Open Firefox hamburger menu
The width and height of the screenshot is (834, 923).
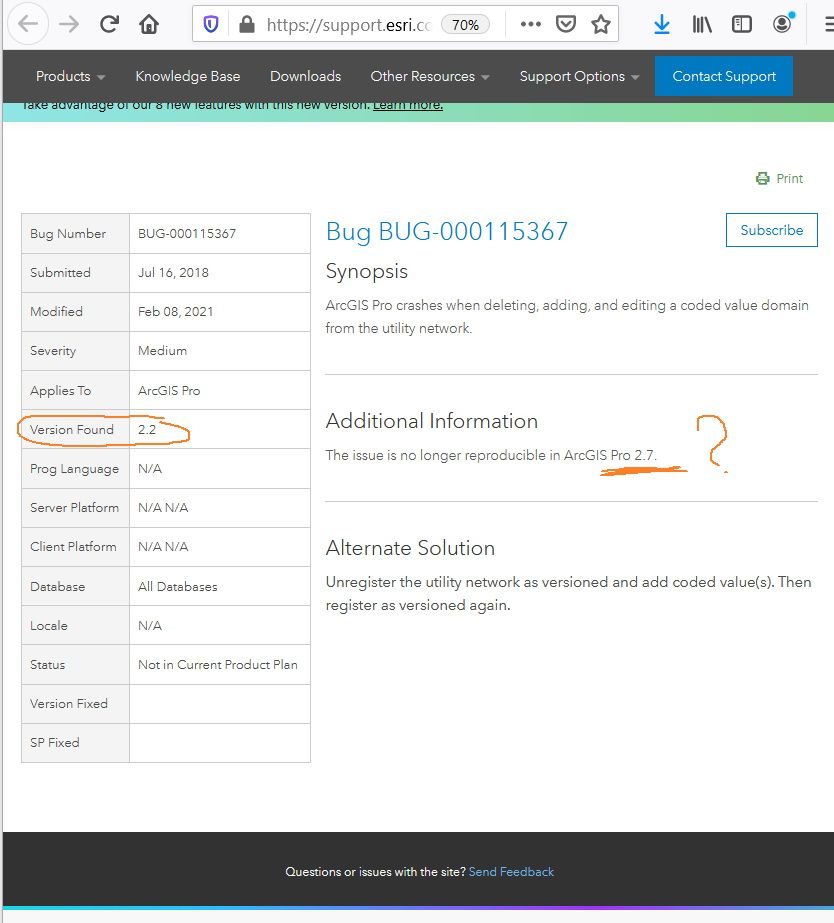point(829,24)
